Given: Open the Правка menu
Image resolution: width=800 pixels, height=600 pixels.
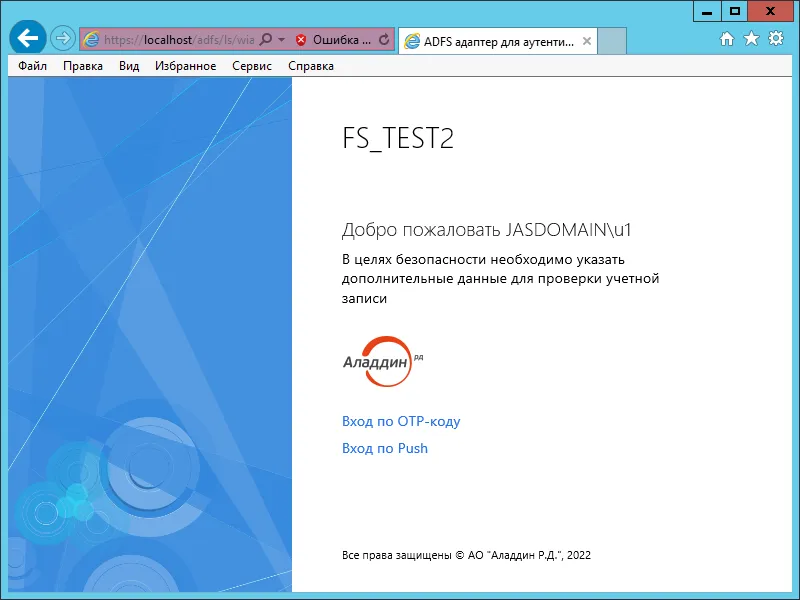Looking at the screenshot, I should pos(83,66).
